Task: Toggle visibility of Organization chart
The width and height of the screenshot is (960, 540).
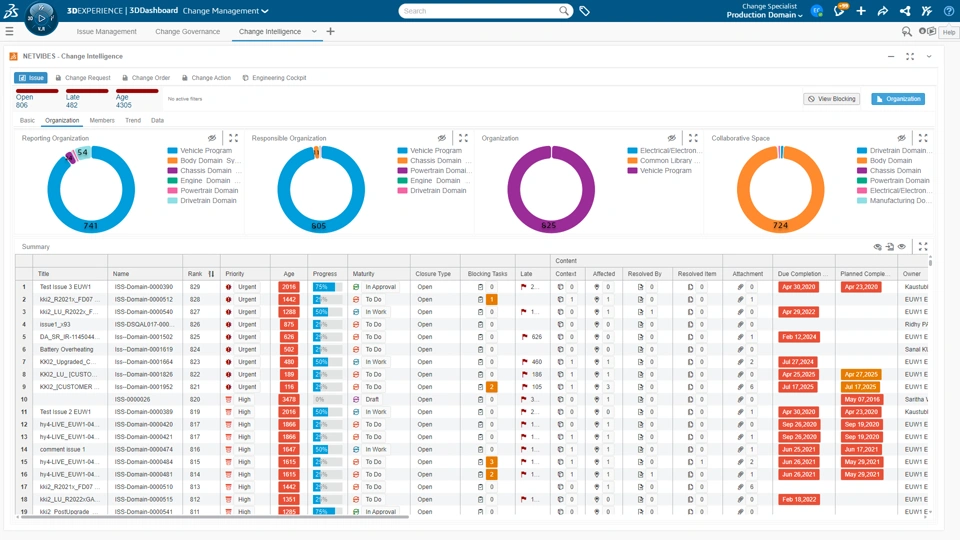Action: coord(672,138)
